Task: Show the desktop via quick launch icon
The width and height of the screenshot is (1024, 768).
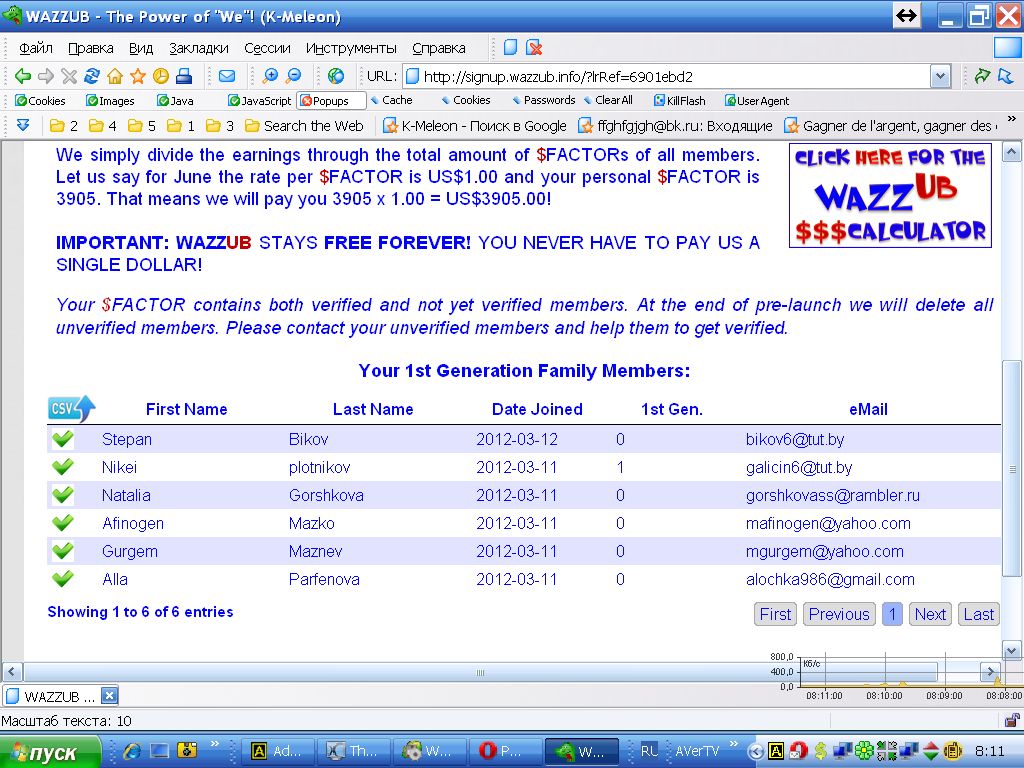Action: (x=160, y=751)
